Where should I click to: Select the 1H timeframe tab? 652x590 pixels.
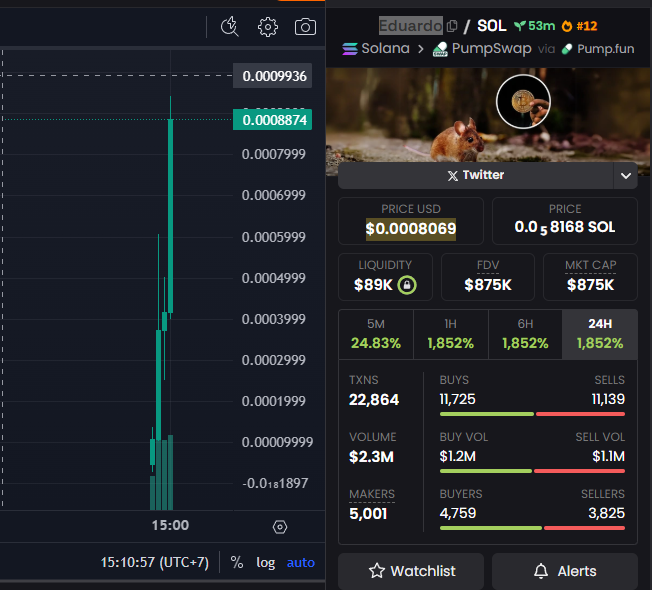[x=451, y=334]
